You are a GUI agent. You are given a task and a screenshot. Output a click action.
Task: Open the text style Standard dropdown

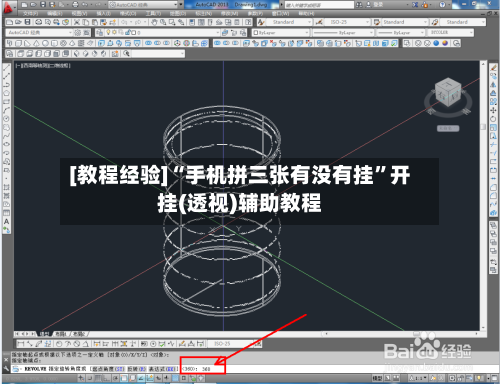click(x=289, y=22)
